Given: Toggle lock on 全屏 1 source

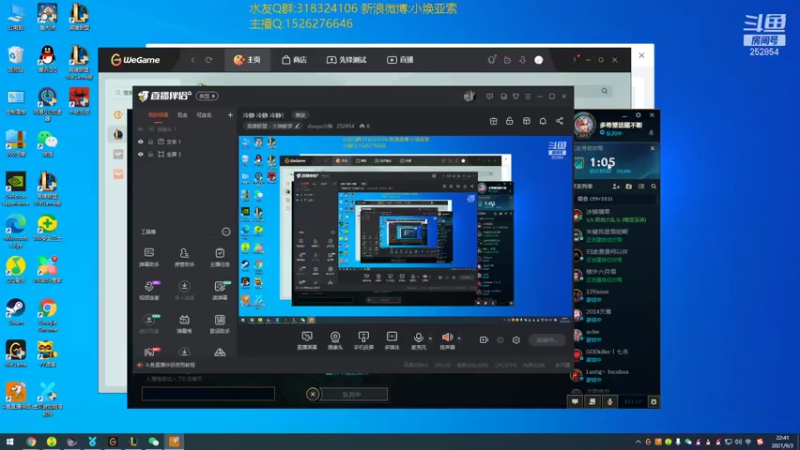Looking at the screenshot, I should click(x=151, y=154).
